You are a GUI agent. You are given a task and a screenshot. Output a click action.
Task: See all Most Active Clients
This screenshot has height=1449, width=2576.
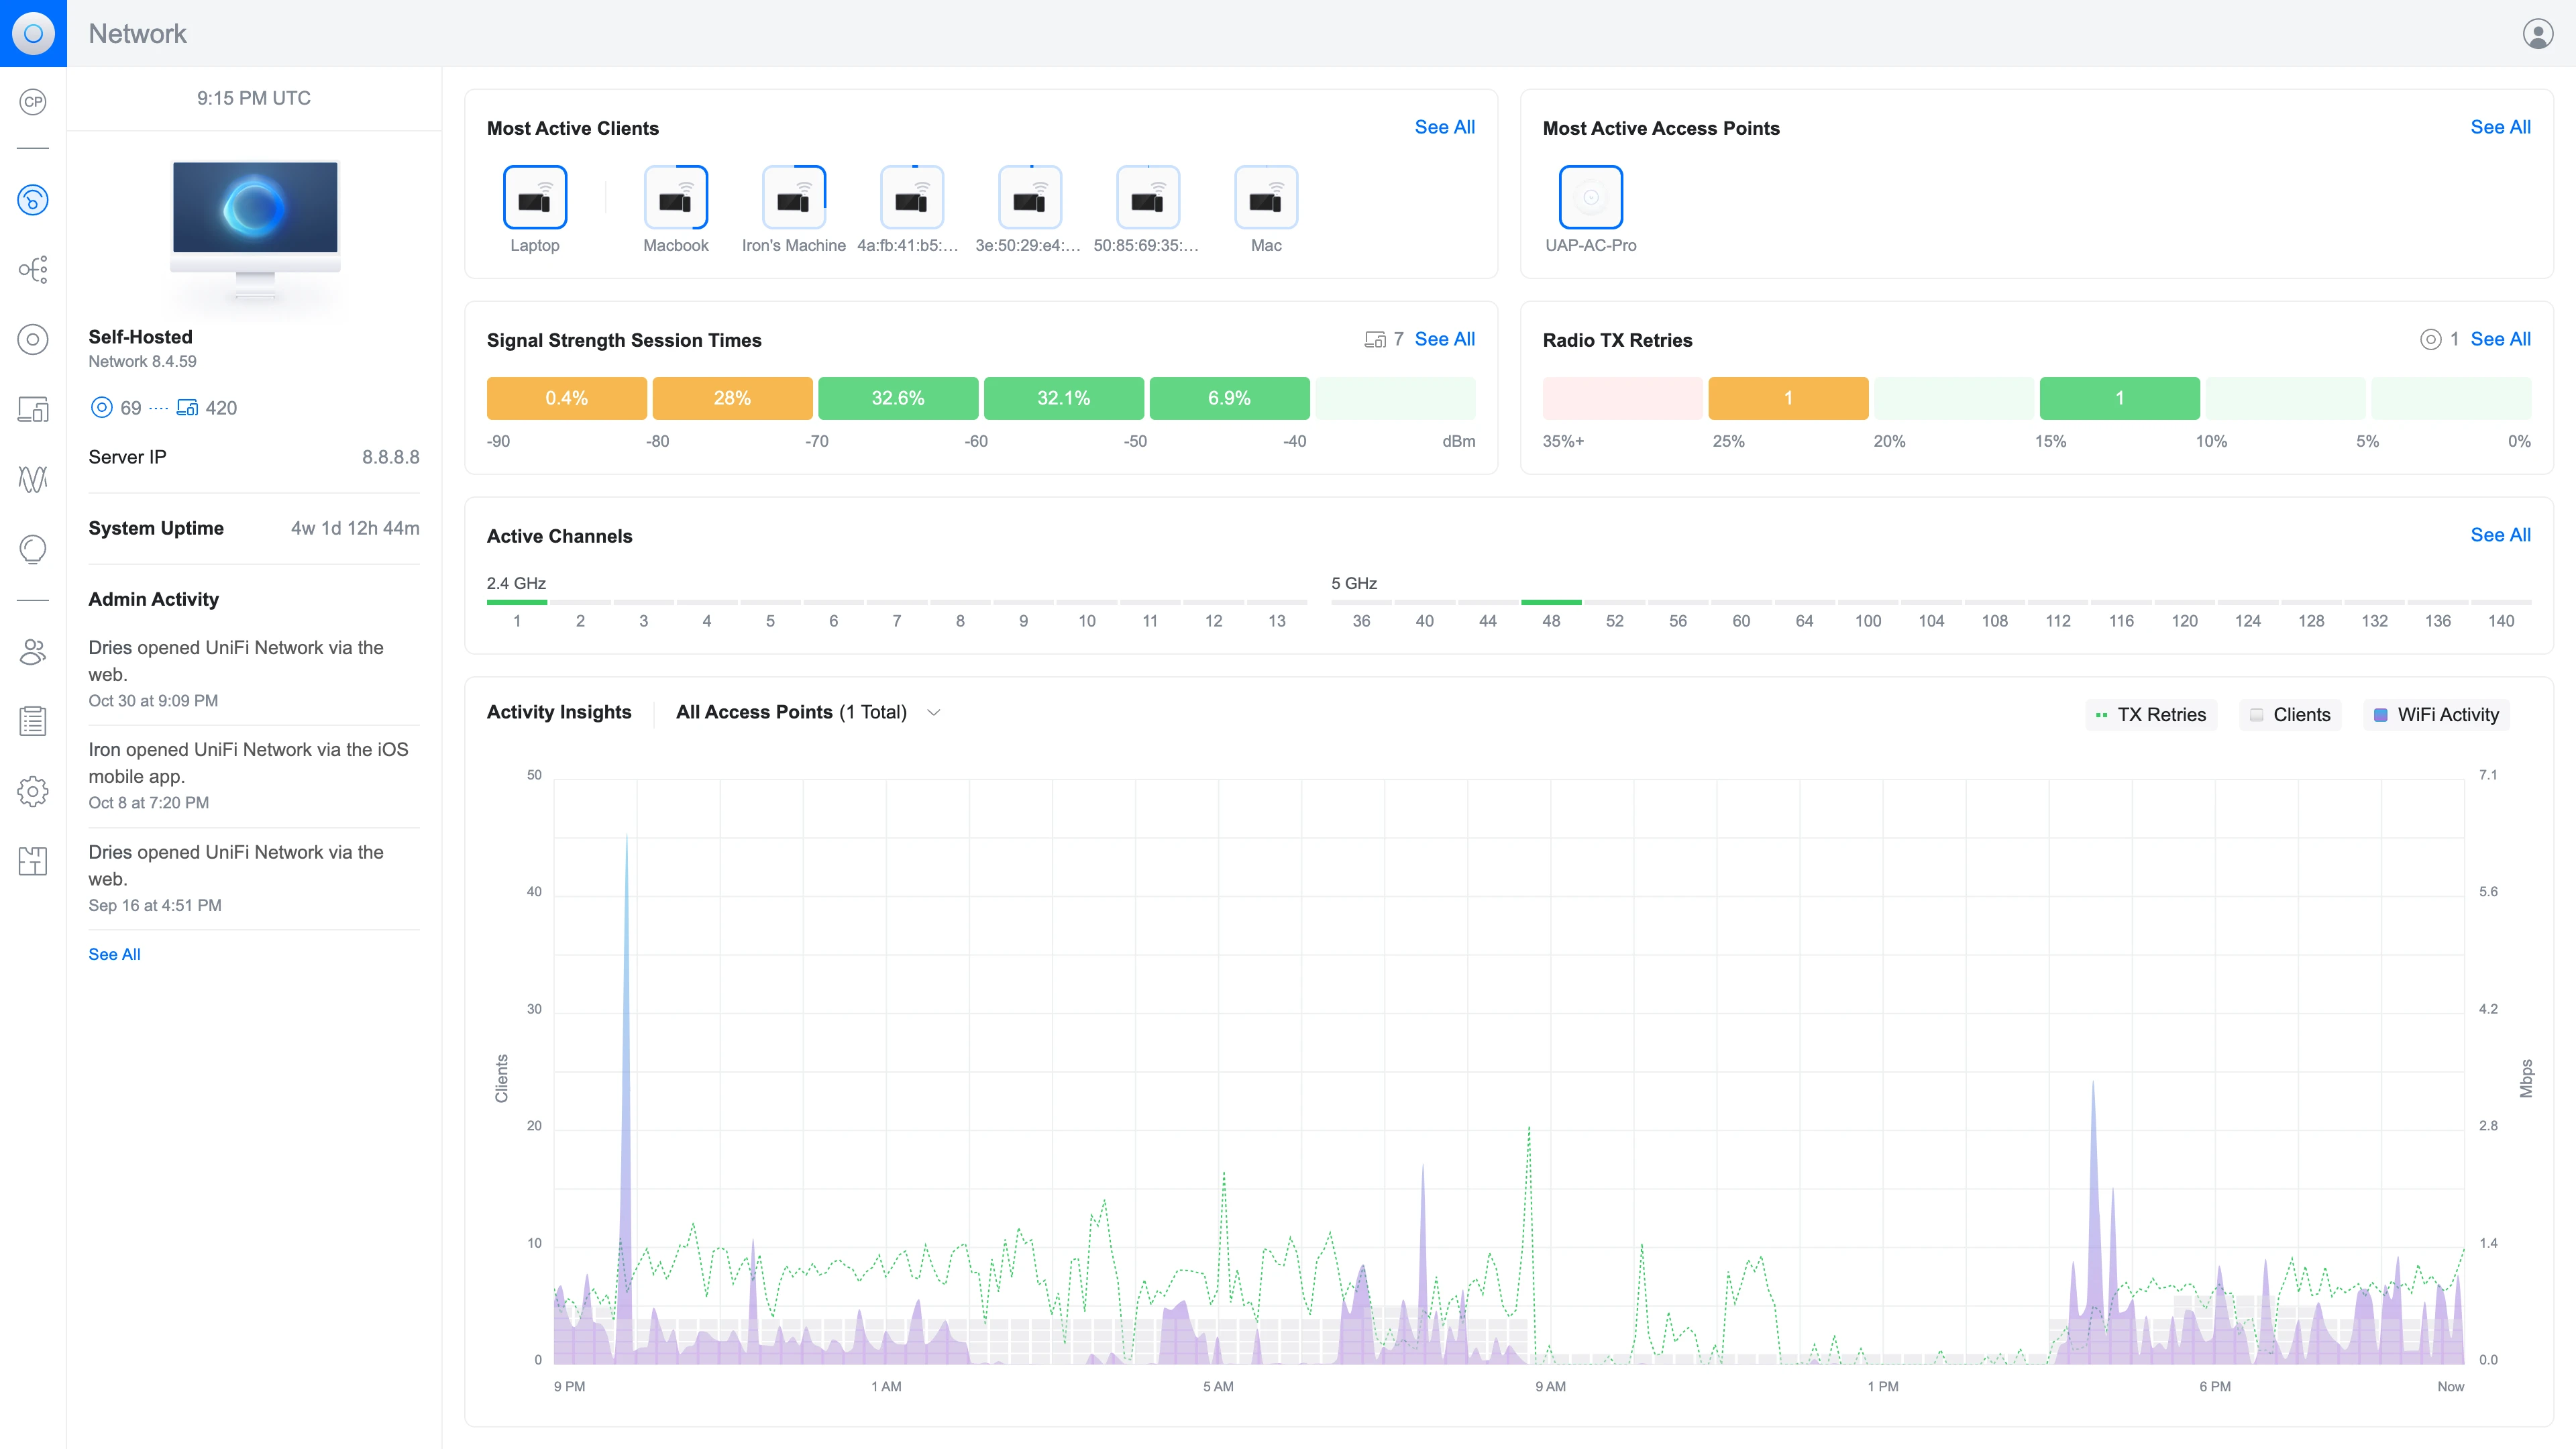1444,127
